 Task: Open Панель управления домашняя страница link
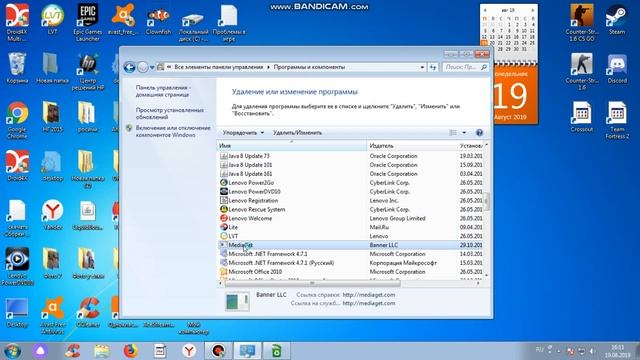(x=163, y=91)
